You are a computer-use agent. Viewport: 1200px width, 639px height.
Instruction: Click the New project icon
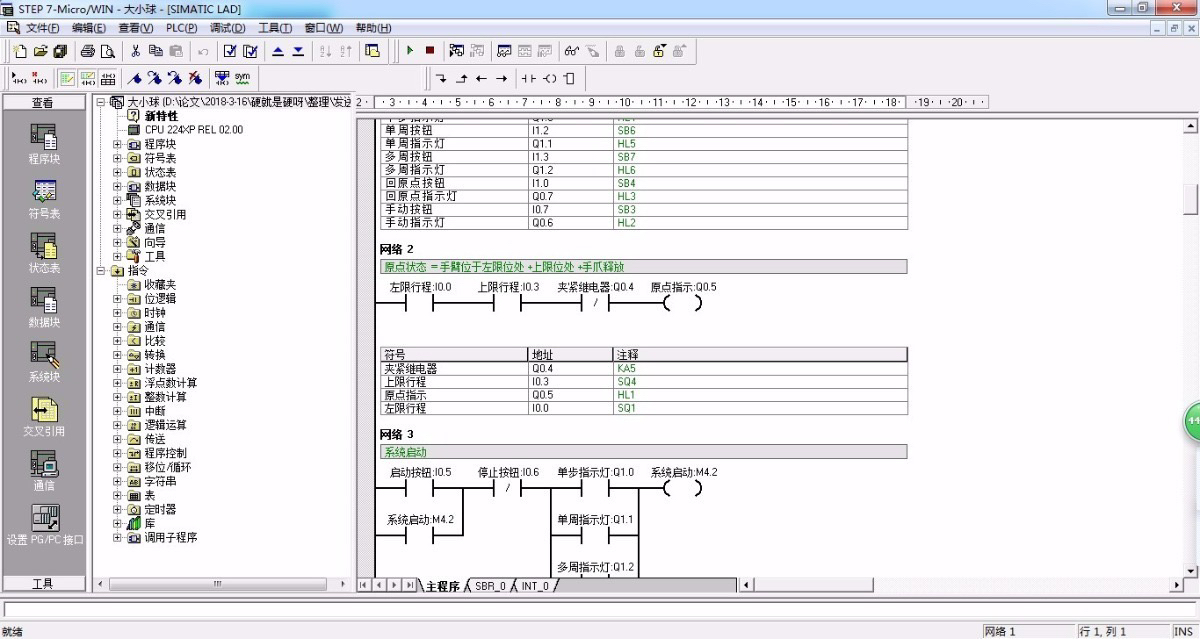[x=19, y=50]
